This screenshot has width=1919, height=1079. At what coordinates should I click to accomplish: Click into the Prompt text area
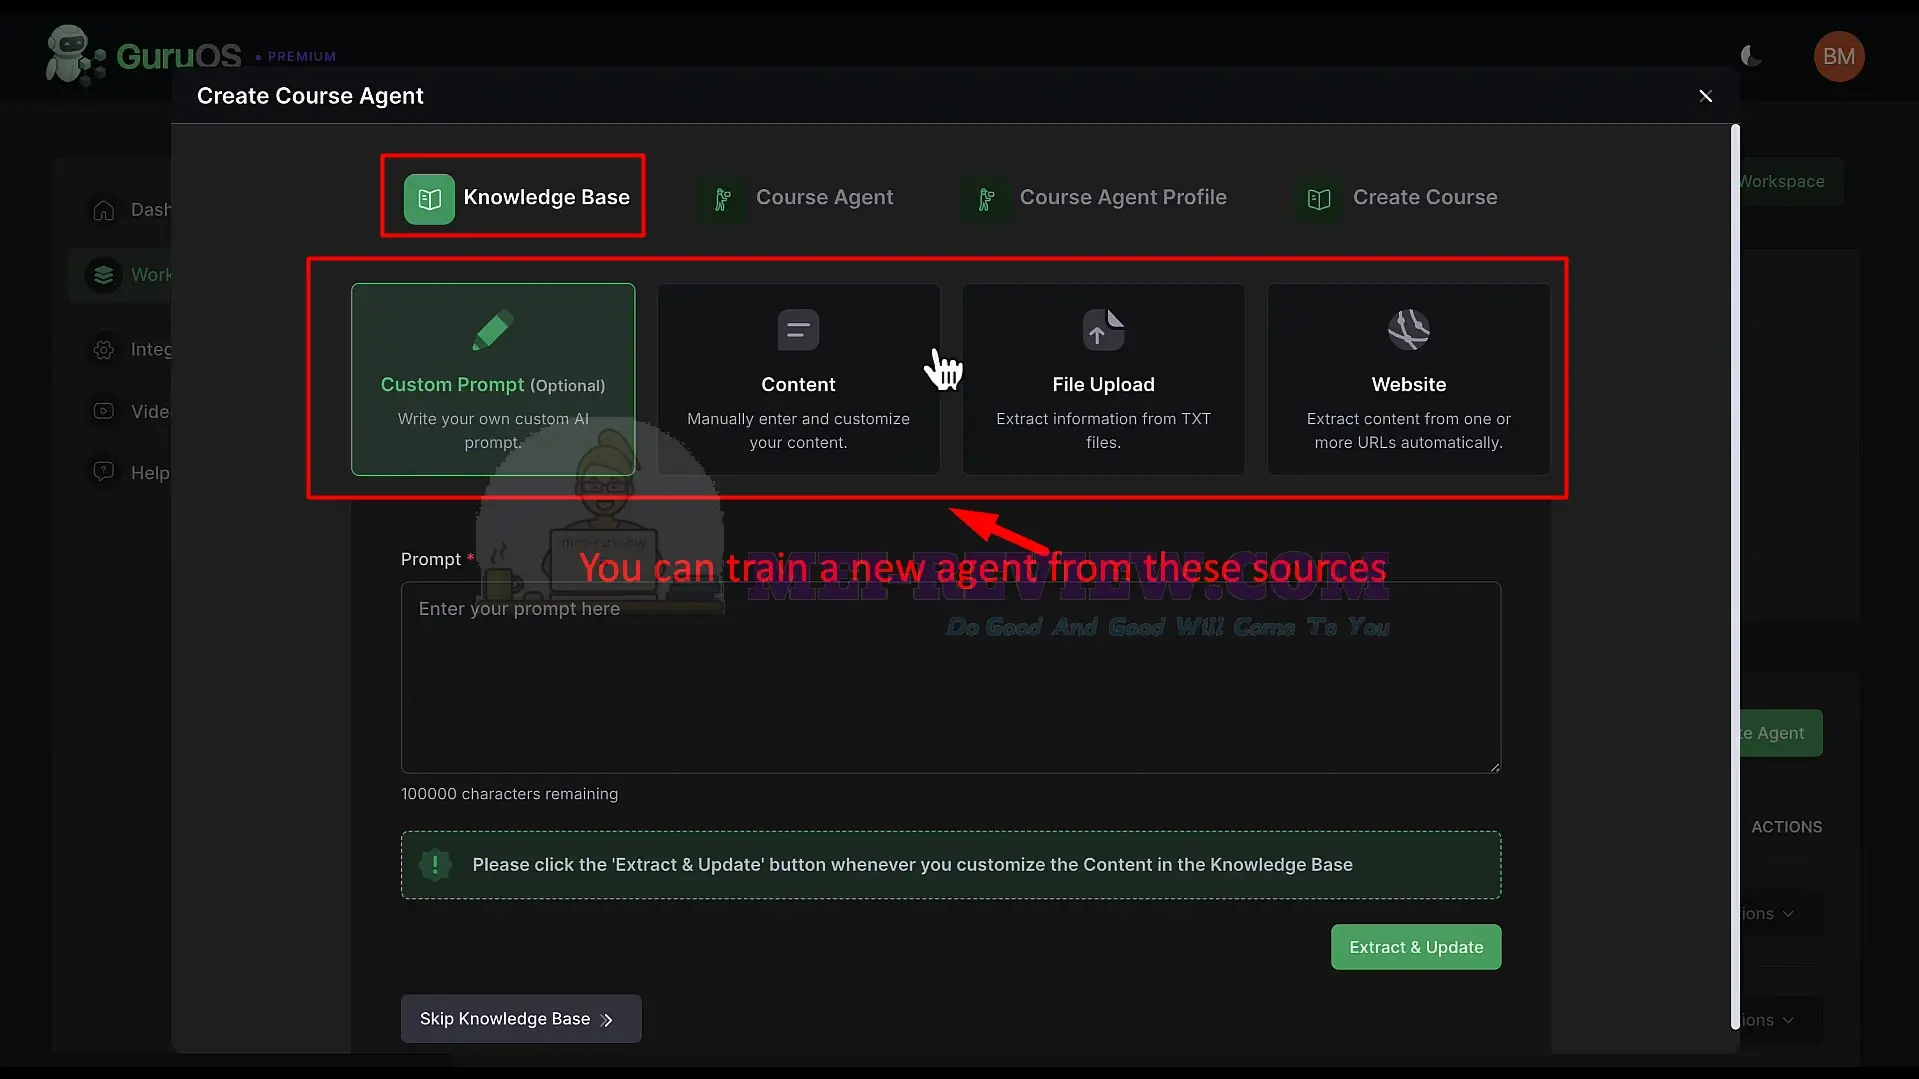click(951, 678)
